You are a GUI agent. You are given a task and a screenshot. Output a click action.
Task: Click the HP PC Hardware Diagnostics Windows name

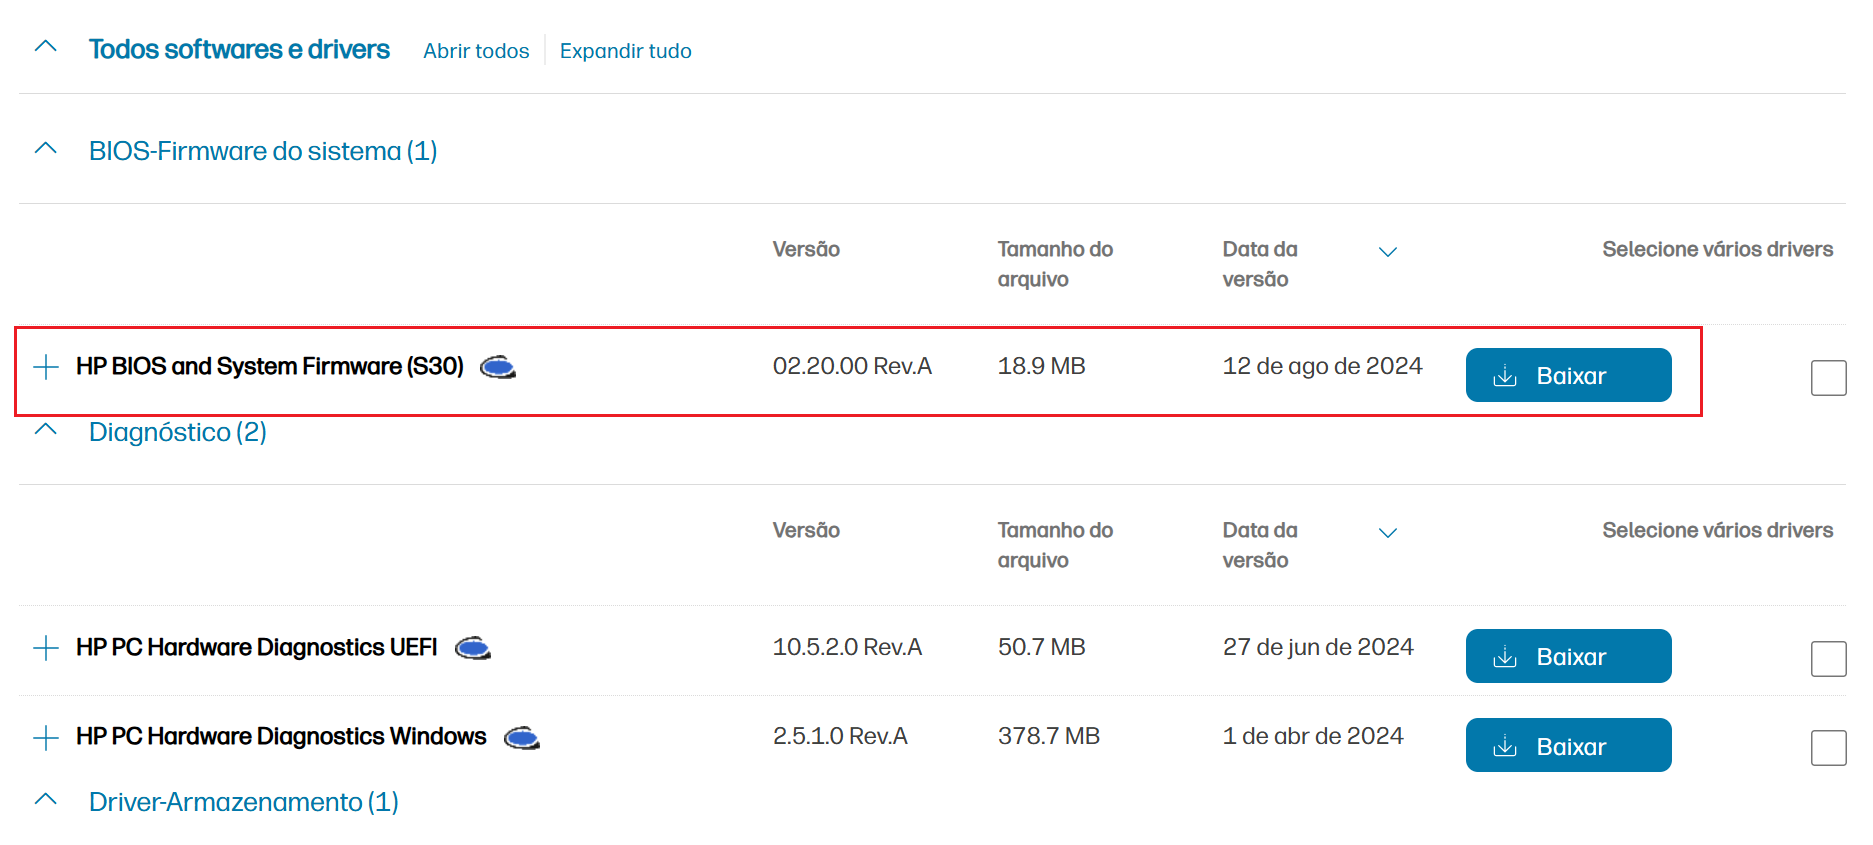coord(281,737)
